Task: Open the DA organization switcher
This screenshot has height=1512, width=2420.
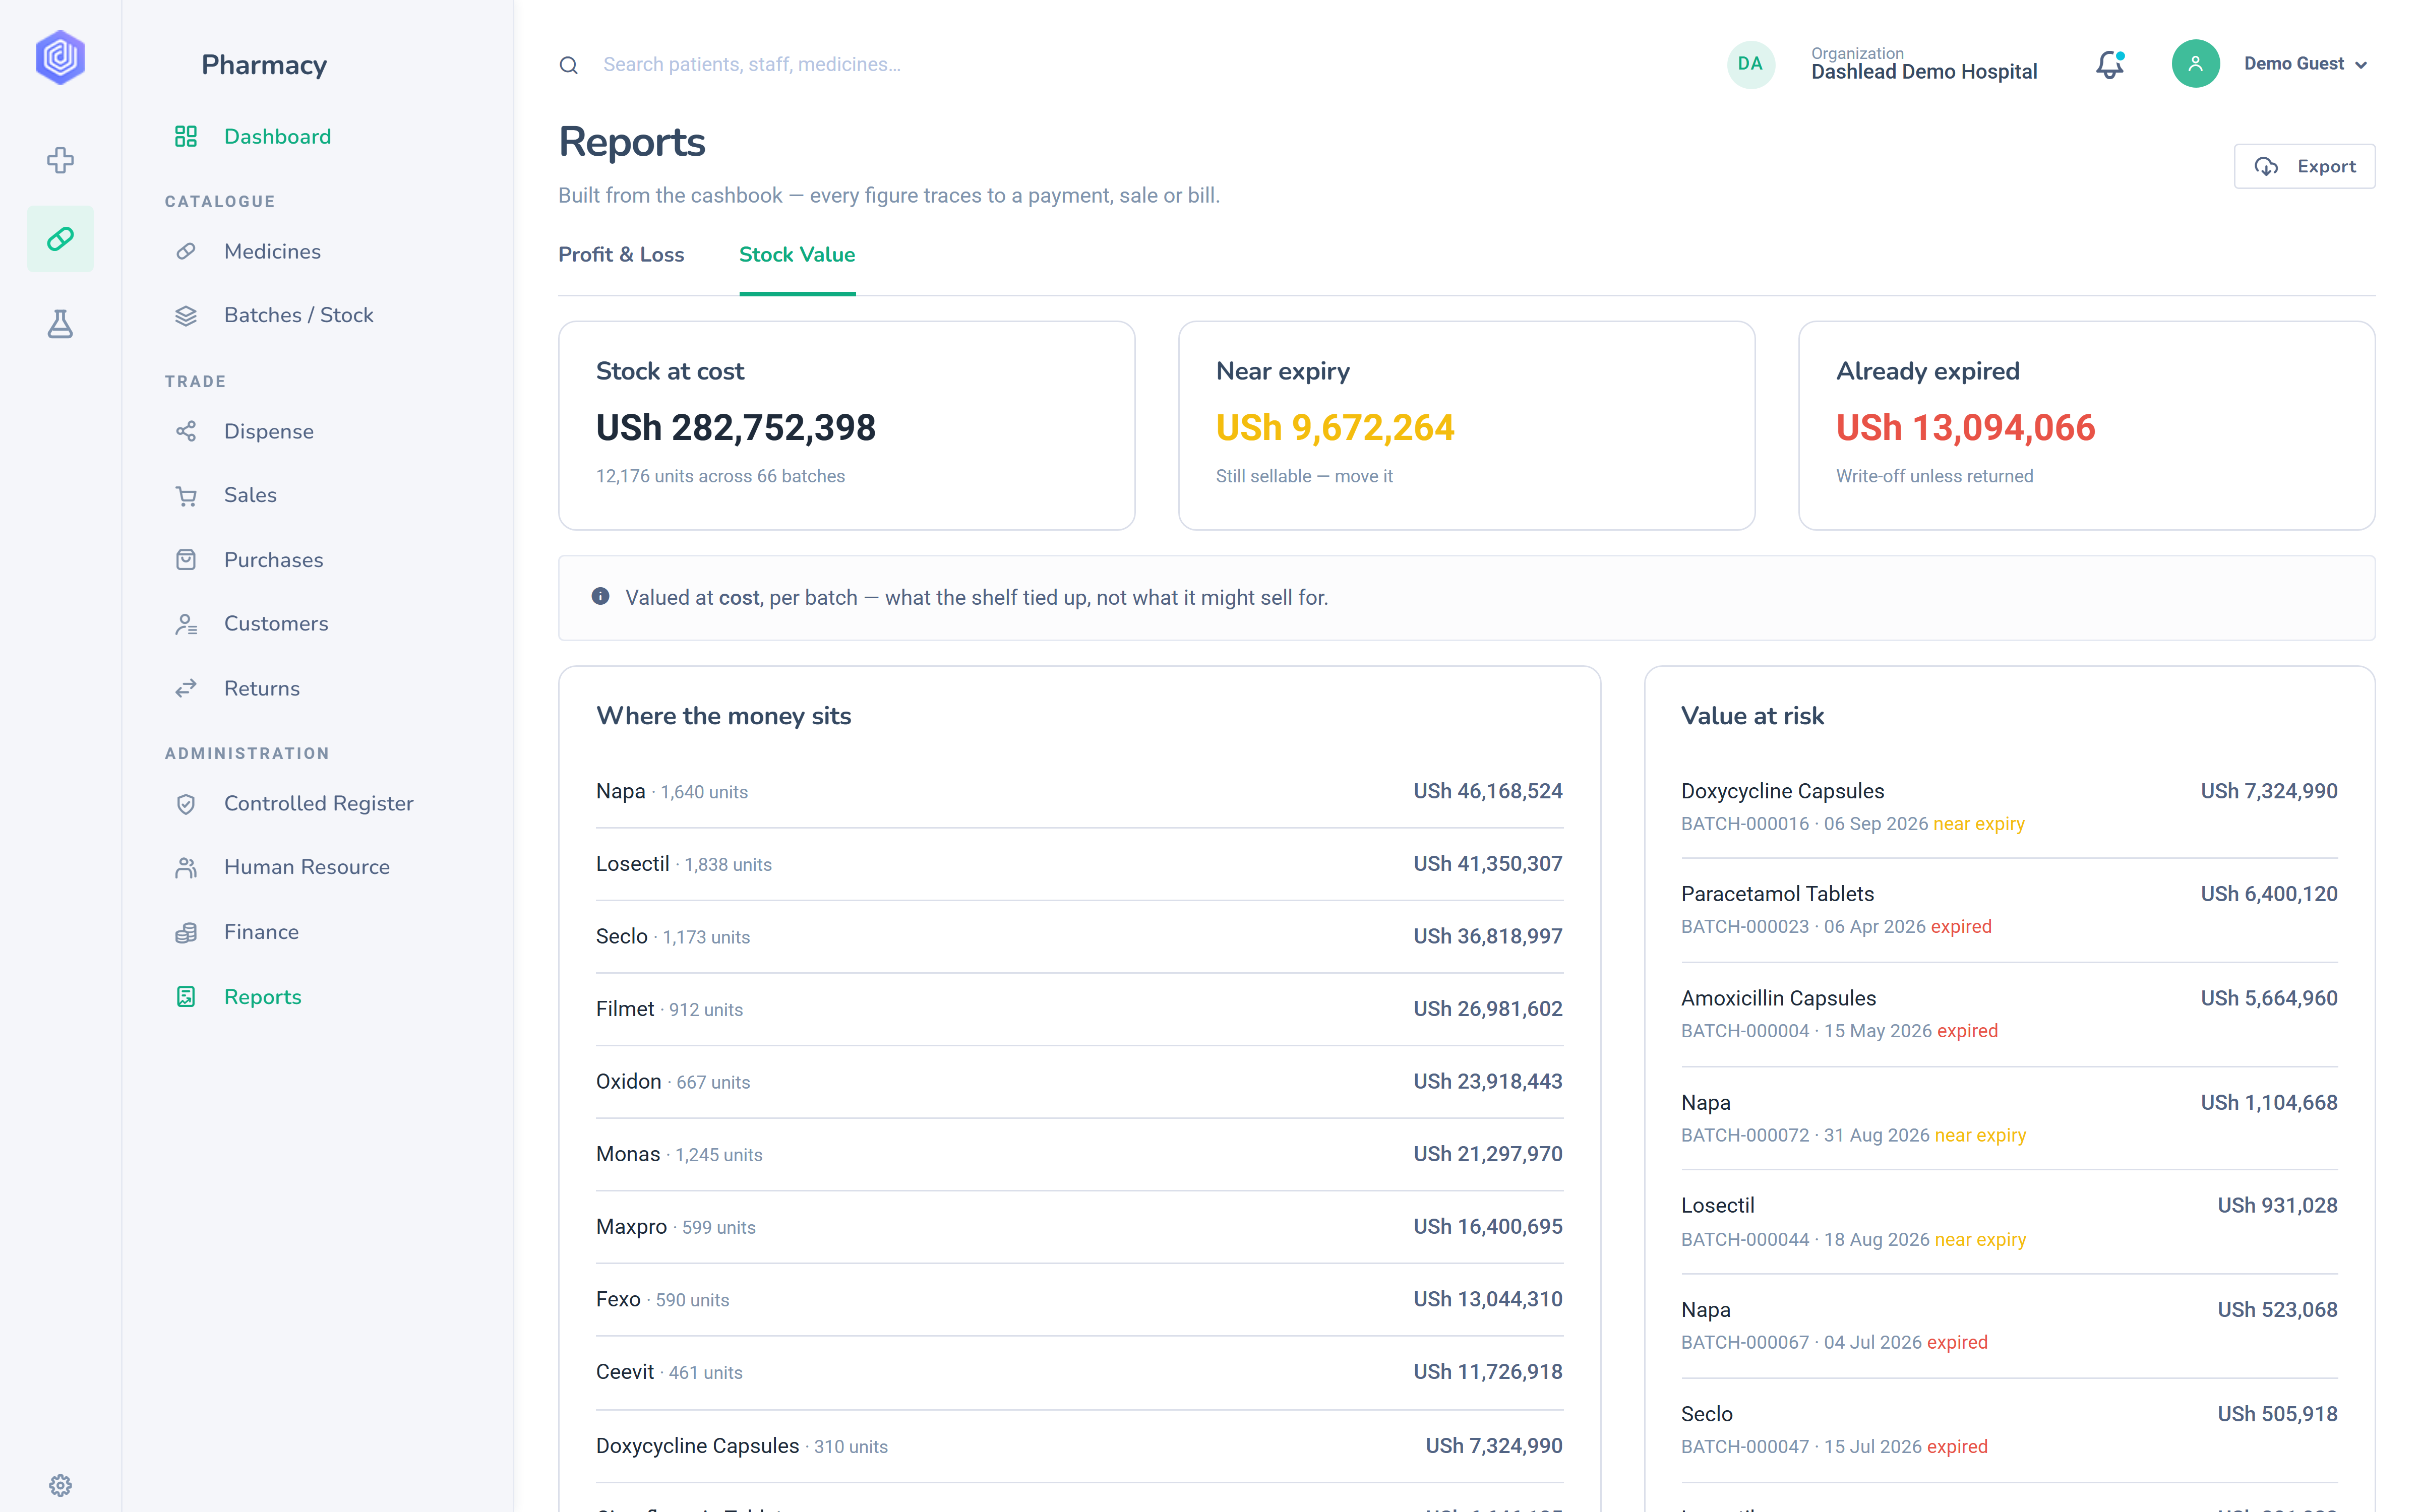Action: [1750, 64]
